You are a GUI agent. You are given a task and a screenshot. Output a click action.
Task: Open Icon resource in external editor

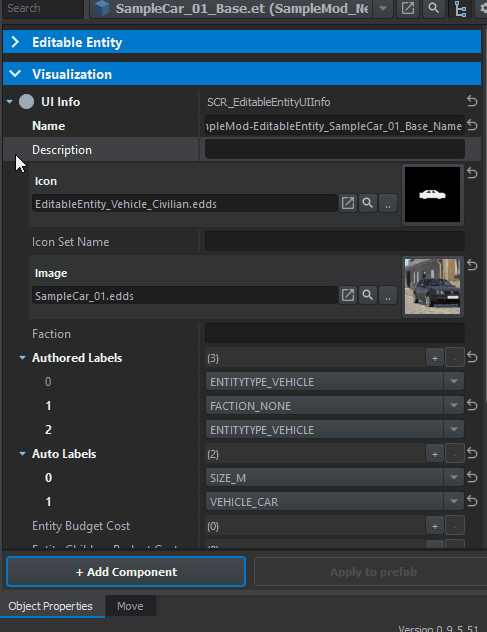[348, 203]
